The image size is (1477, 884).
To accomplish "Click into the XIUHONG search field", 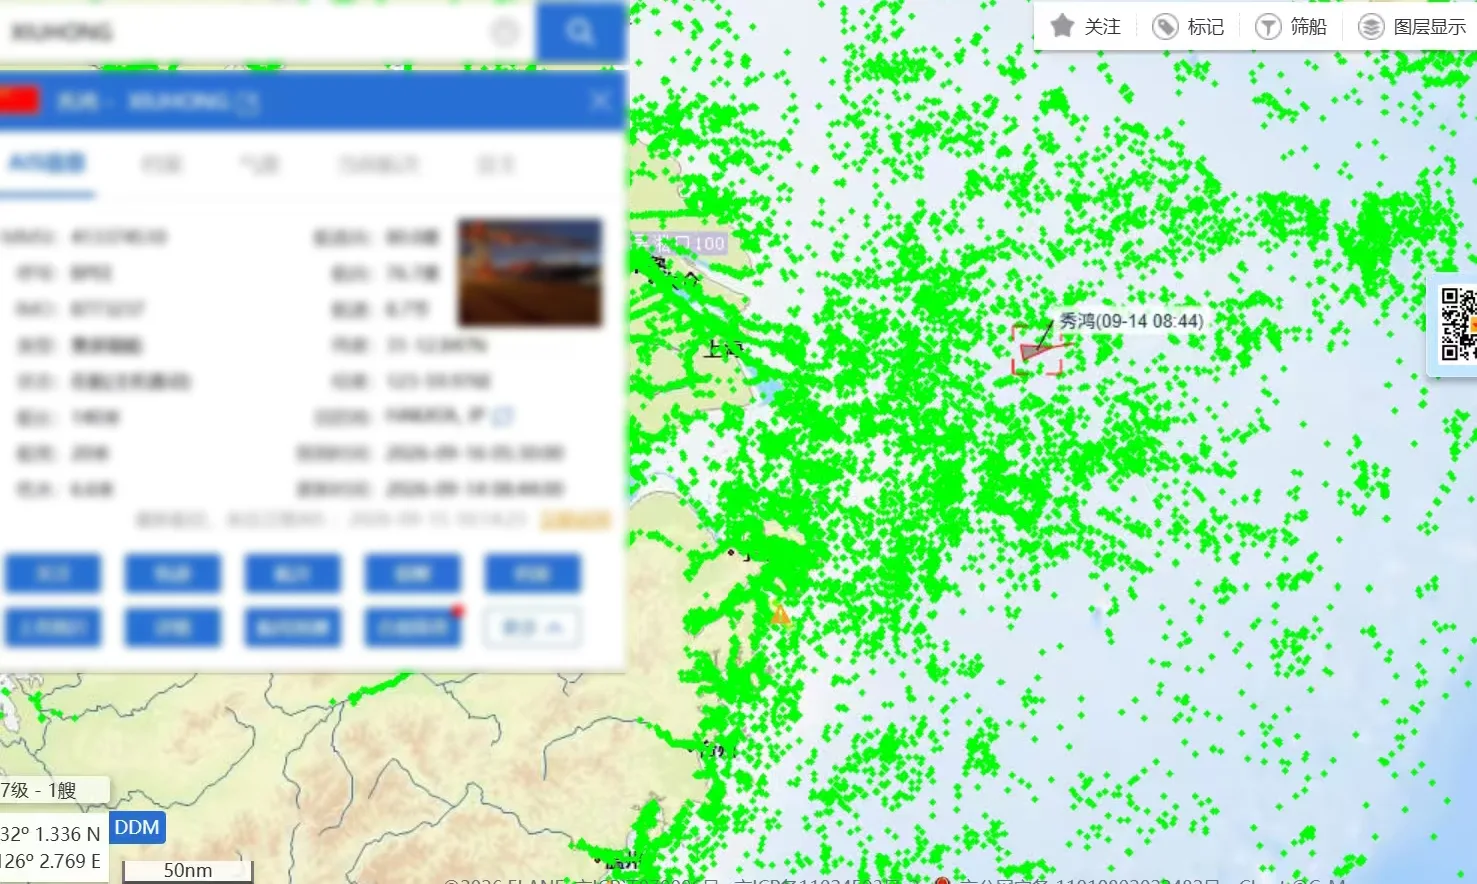I will [250, 32].
